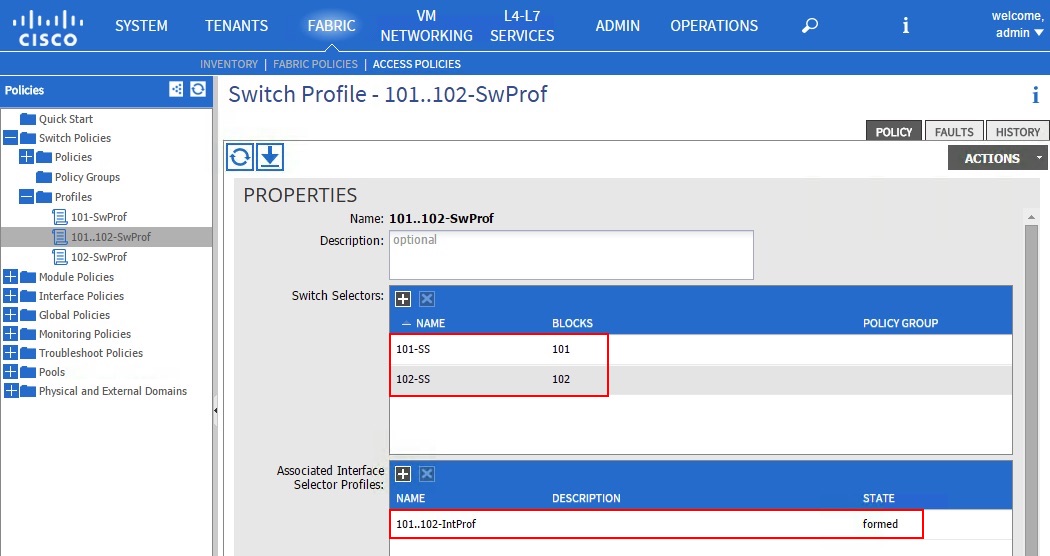Click the info icon beside Switch Profile title

[1035, 96]
